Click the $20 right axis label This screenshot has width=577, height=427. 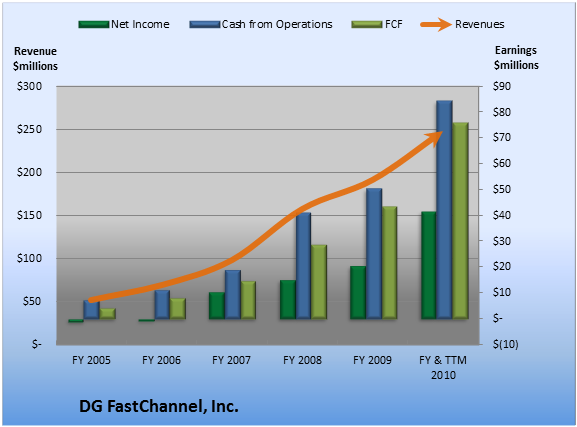[502, 267]
